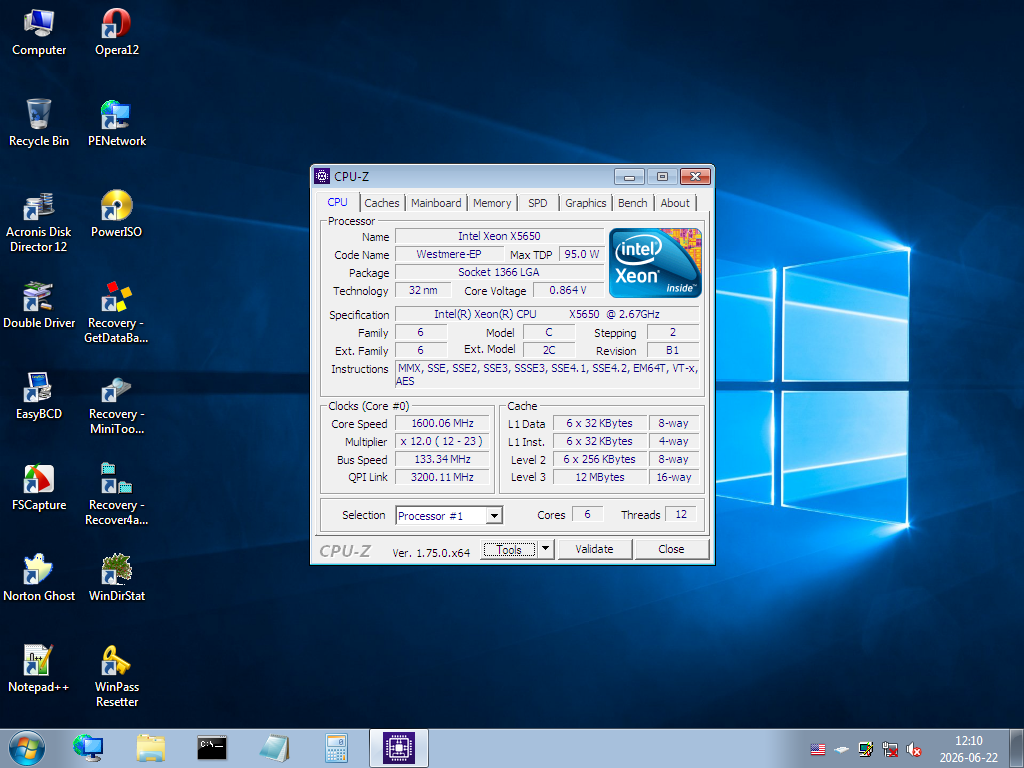Click the safely remove hardware tray icon
1024x768 pixels.
pyautogui.click(x=842, y=750)
